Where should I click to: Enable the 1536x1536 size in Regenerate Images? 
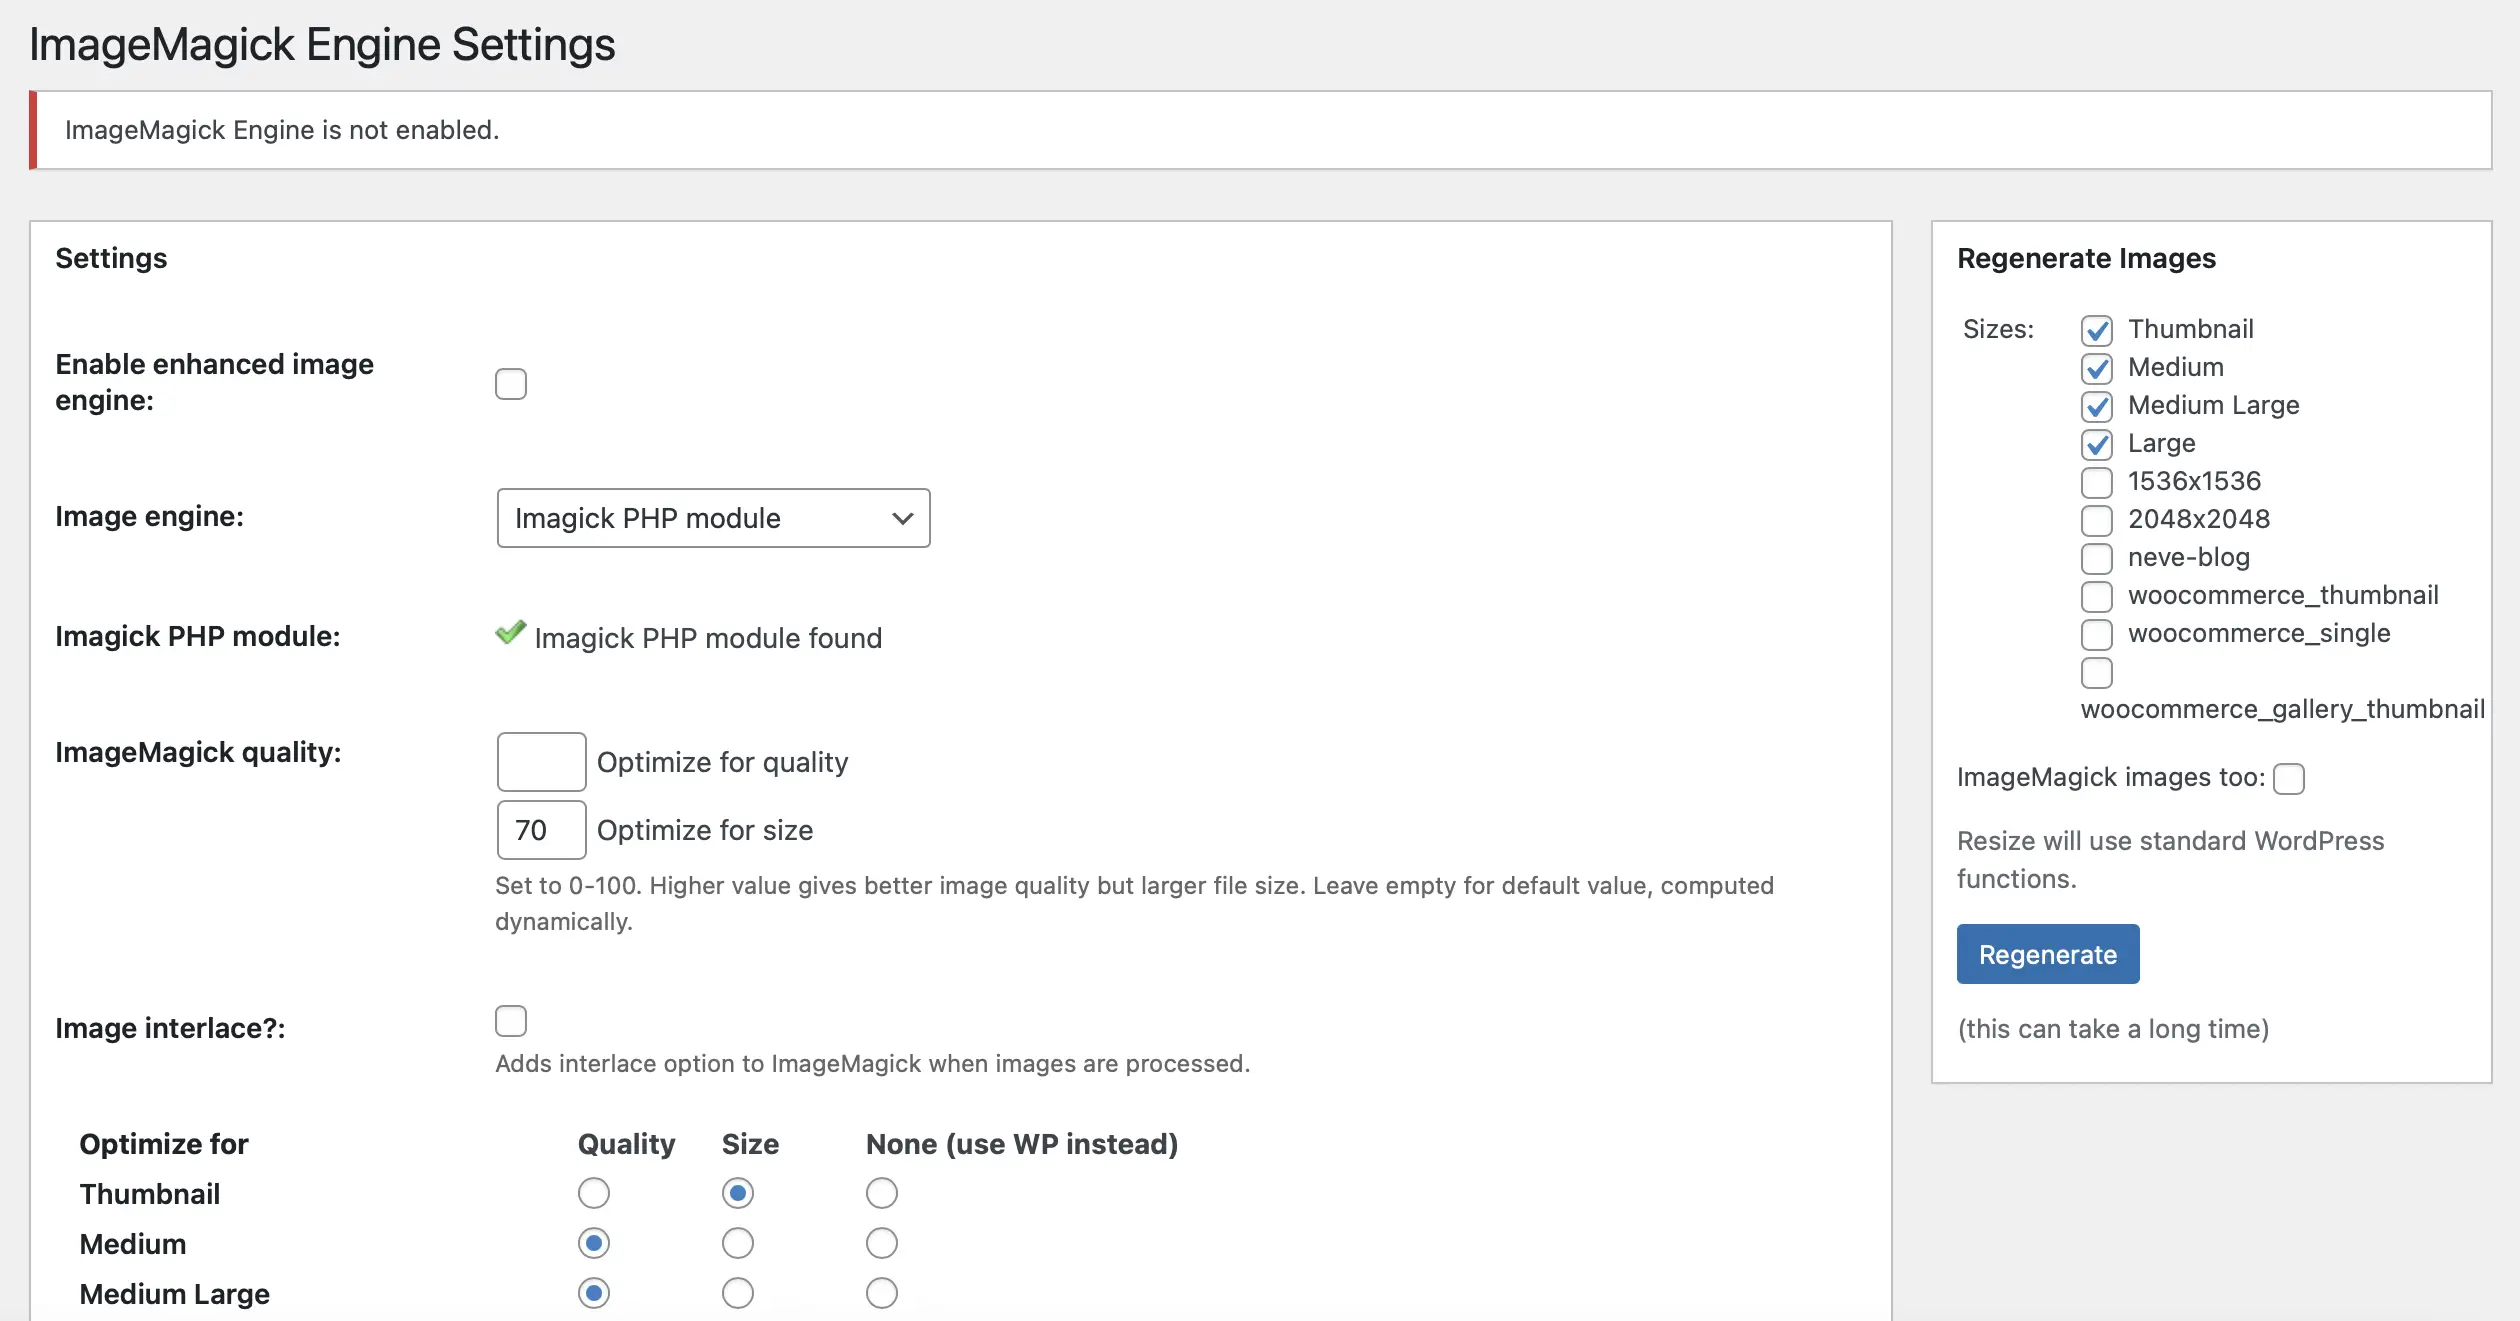coord(2095,480)
